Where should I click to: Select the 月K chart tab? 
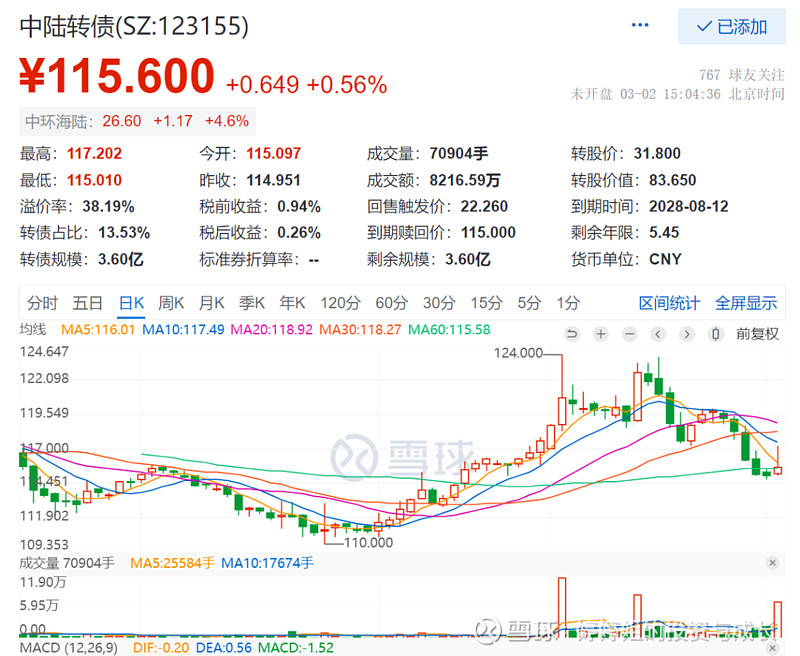pos(212,303)
